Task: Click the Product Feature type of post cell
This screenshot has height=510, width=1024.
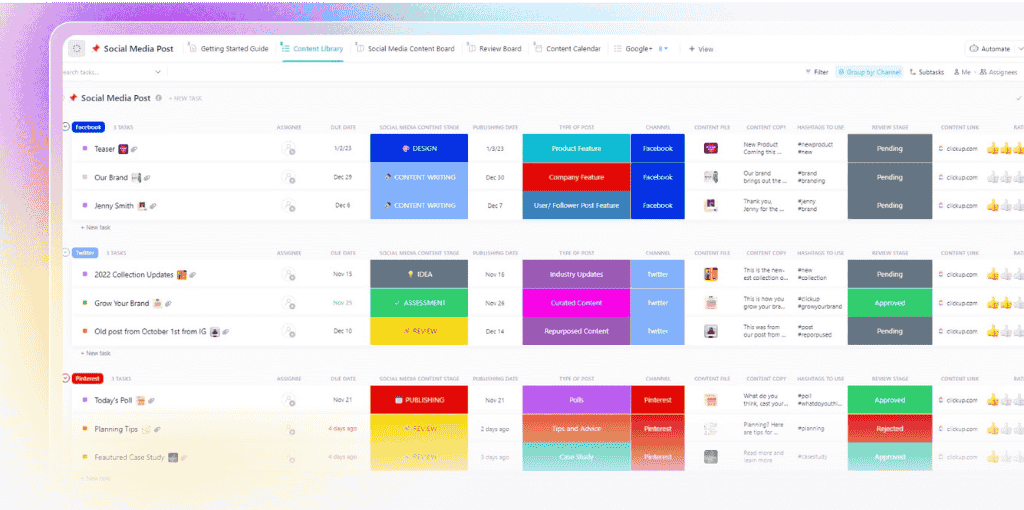Action: pos(577,148)
